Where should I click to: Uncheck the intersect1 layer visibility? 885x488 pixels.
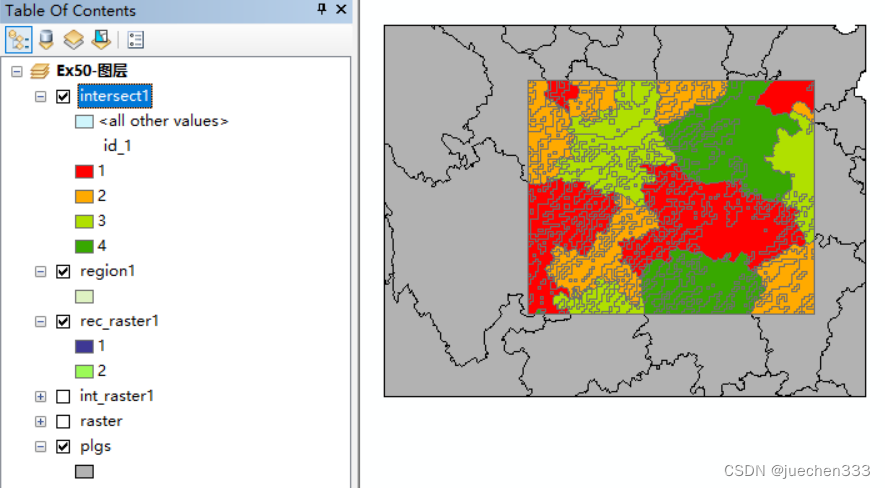[x=63, y=96]
